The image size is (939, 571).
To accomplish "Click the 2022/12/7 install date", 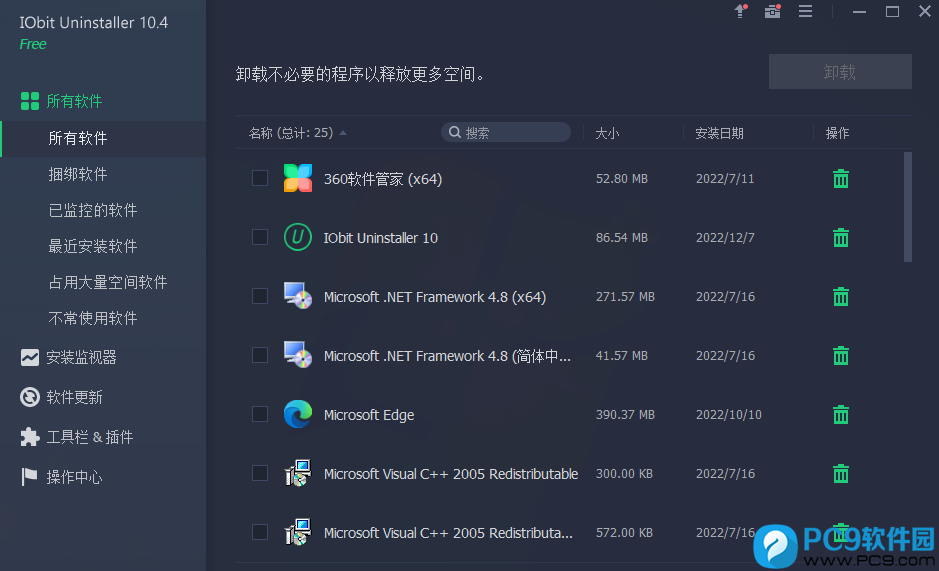I will 725,238.
